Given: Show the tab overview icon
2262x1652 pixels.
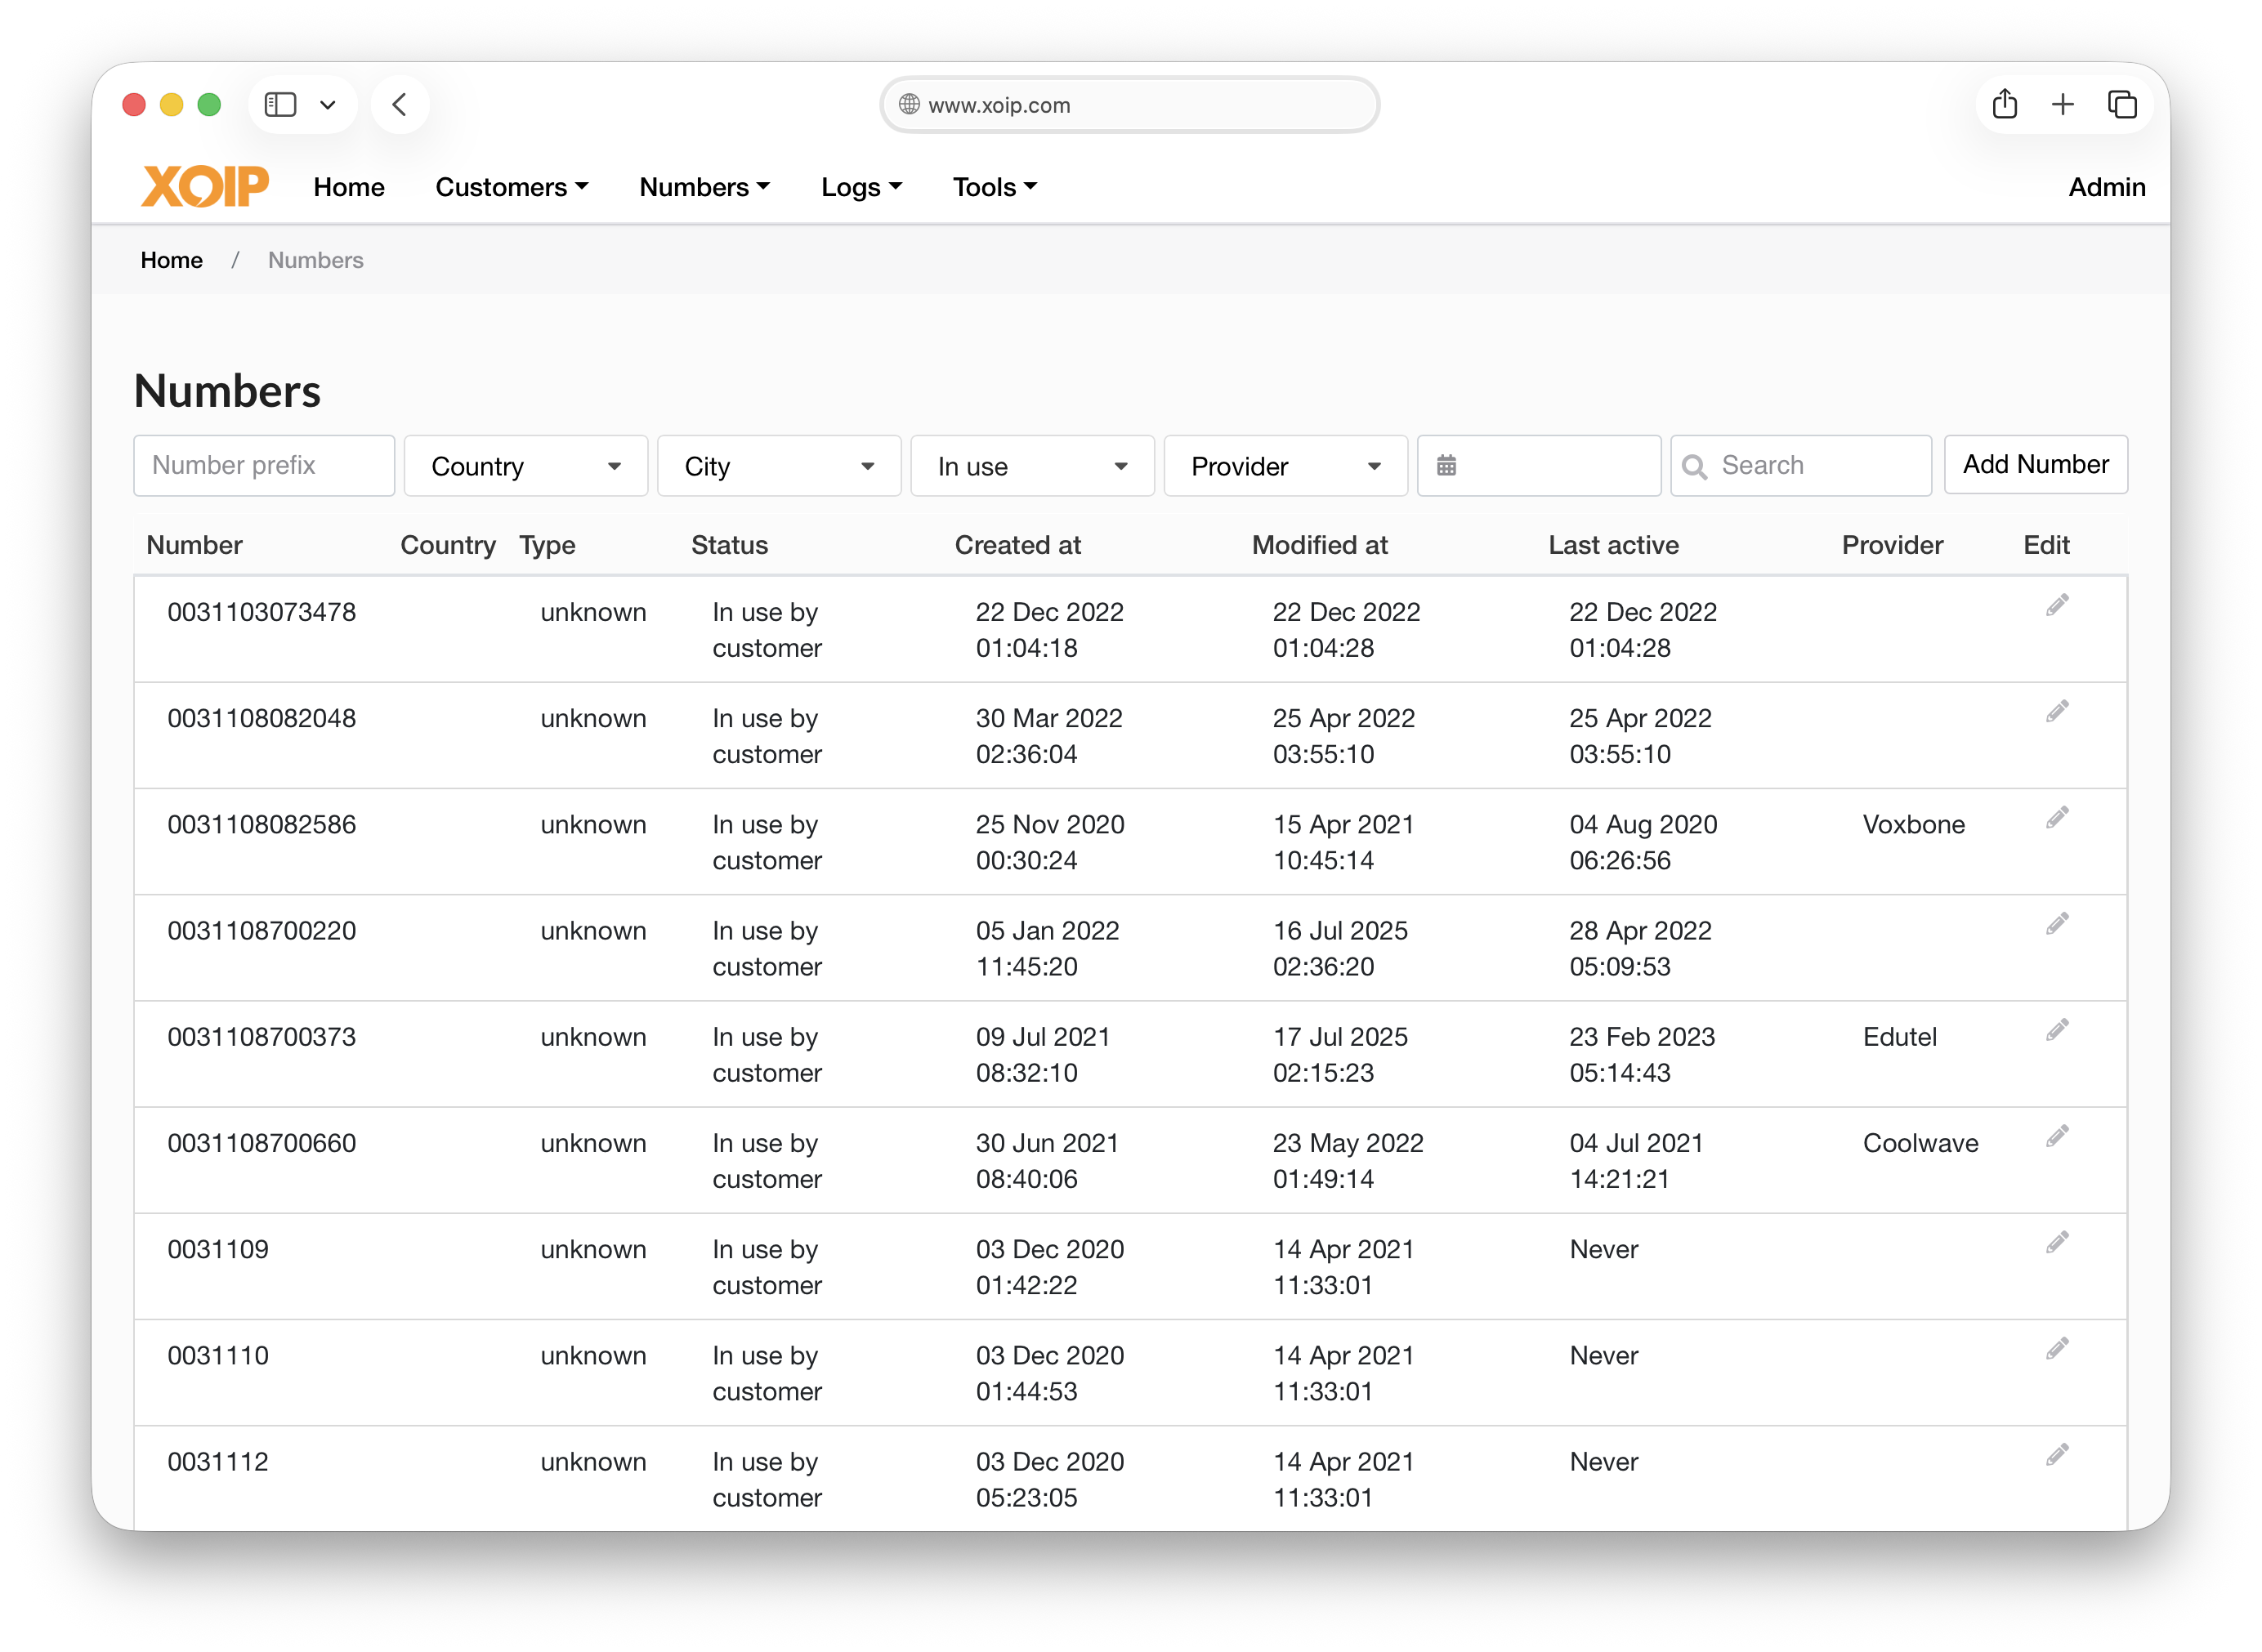Looking at the screenshot, I should coord(2122,104).
